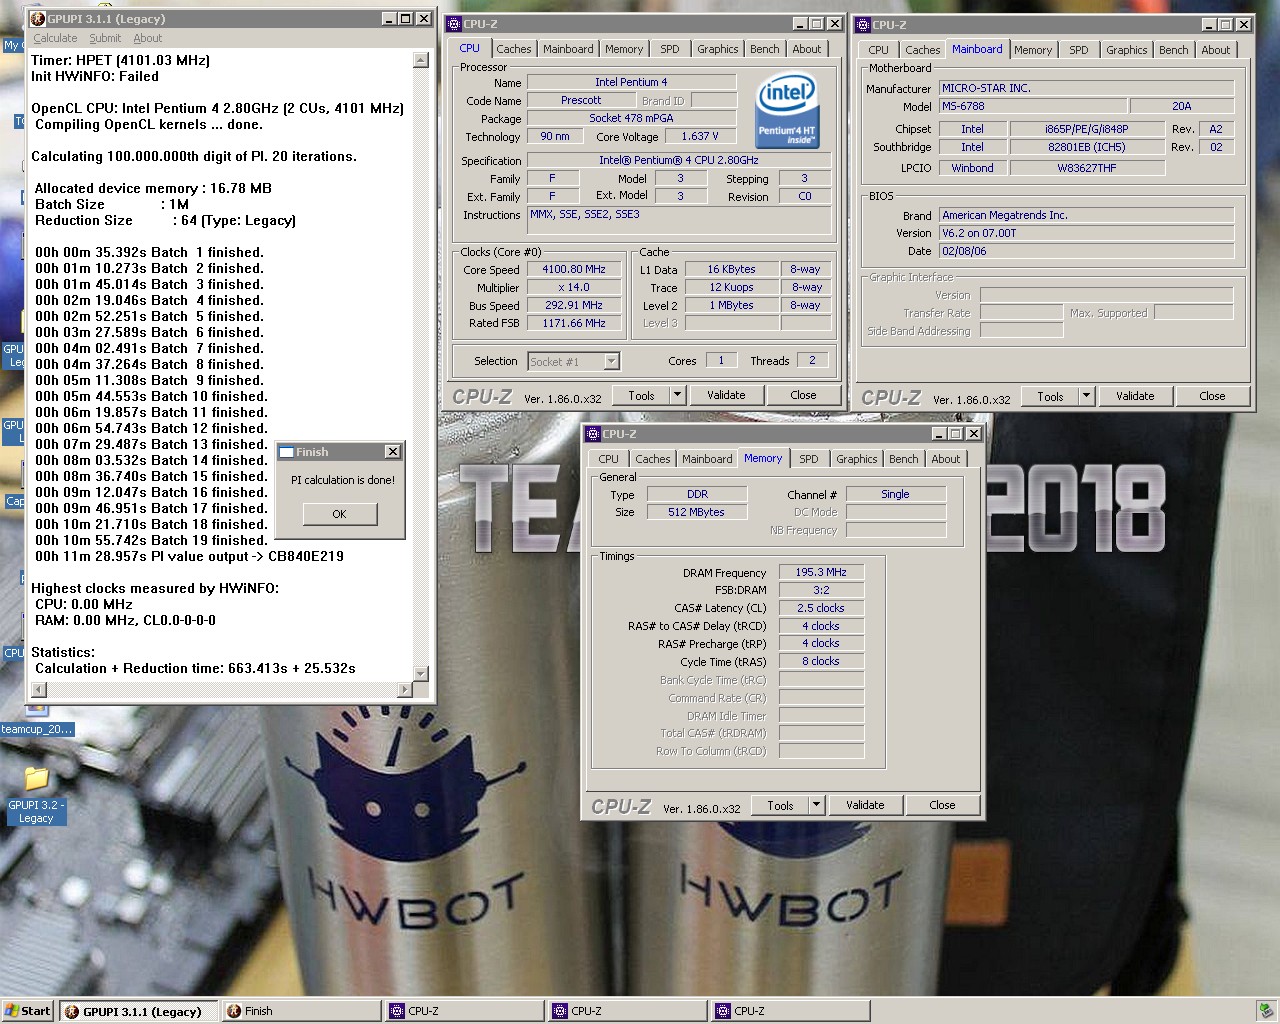The height and width of the screenshot is (1024, 1280).
Task: Open Bench tab in CPU-Z CPU window
Action: coord(765,49)
